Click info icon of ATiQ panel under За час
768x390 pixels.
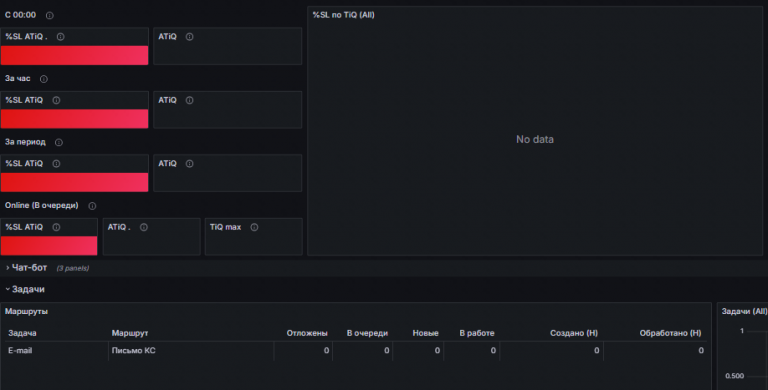pyautogui.click(x=190, y=100)
